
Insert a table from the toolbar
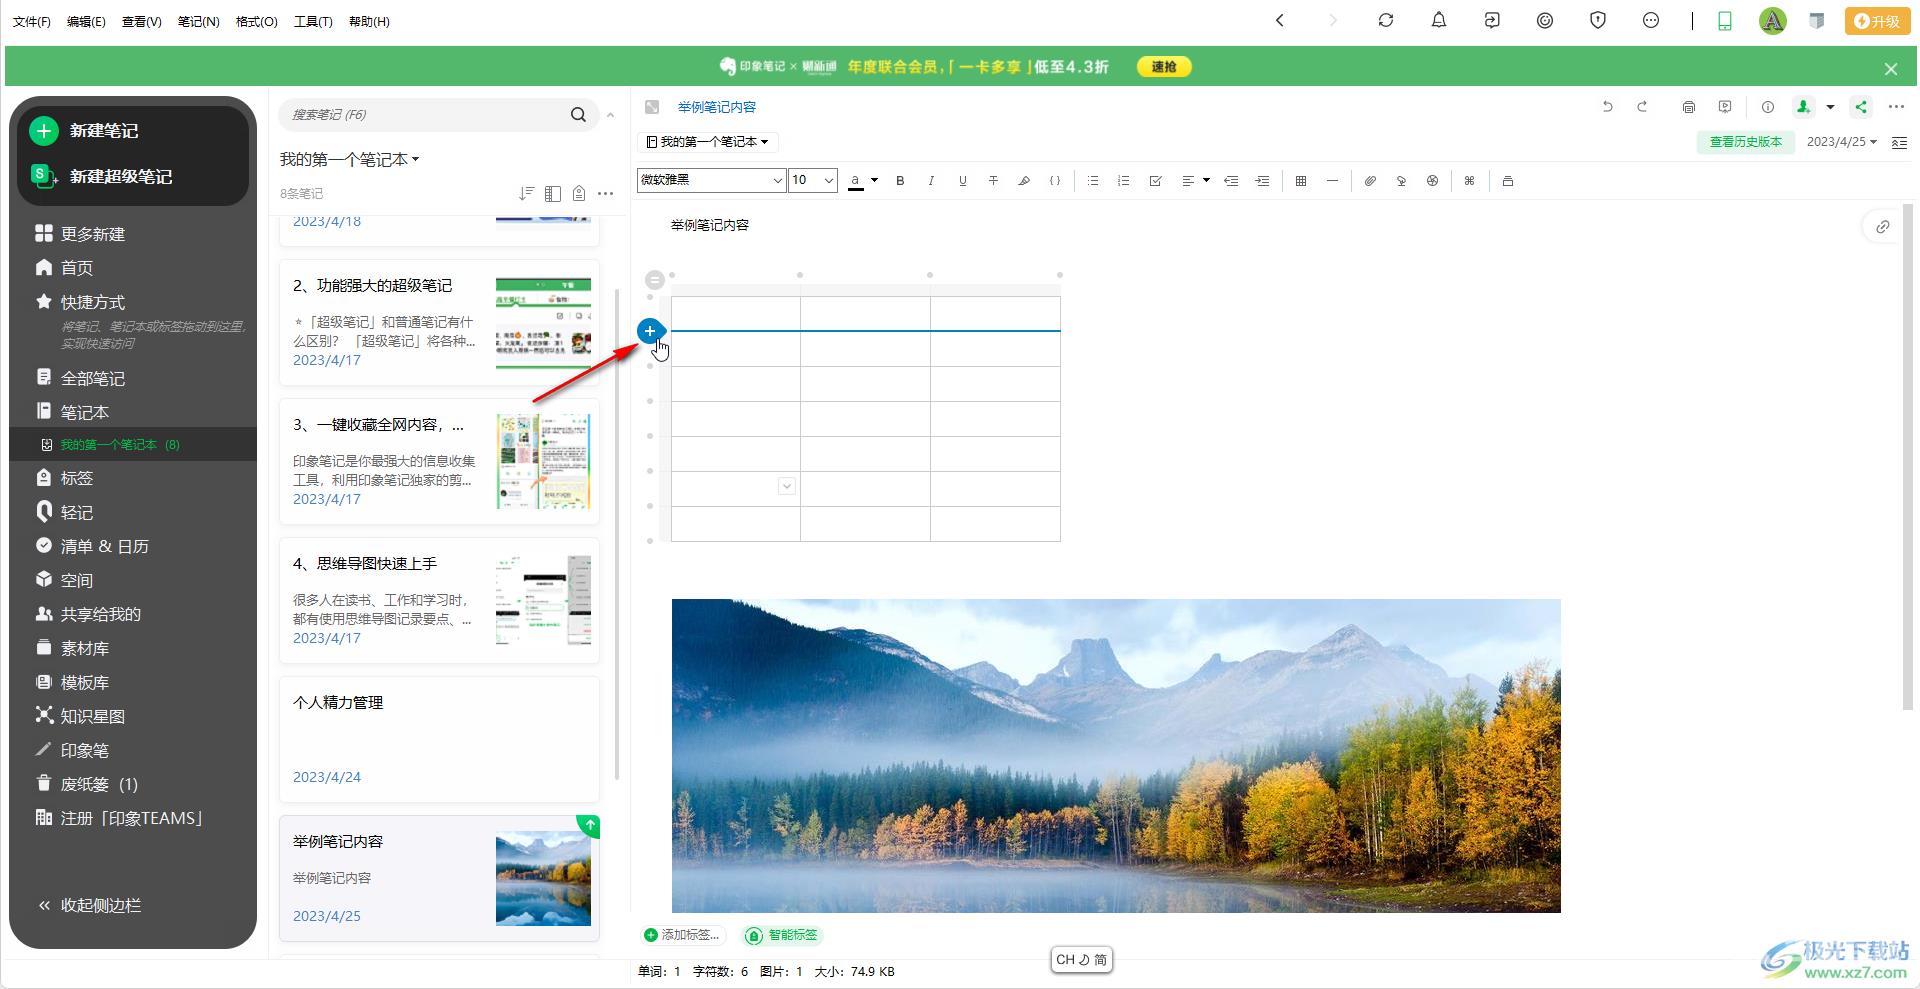1300,181
